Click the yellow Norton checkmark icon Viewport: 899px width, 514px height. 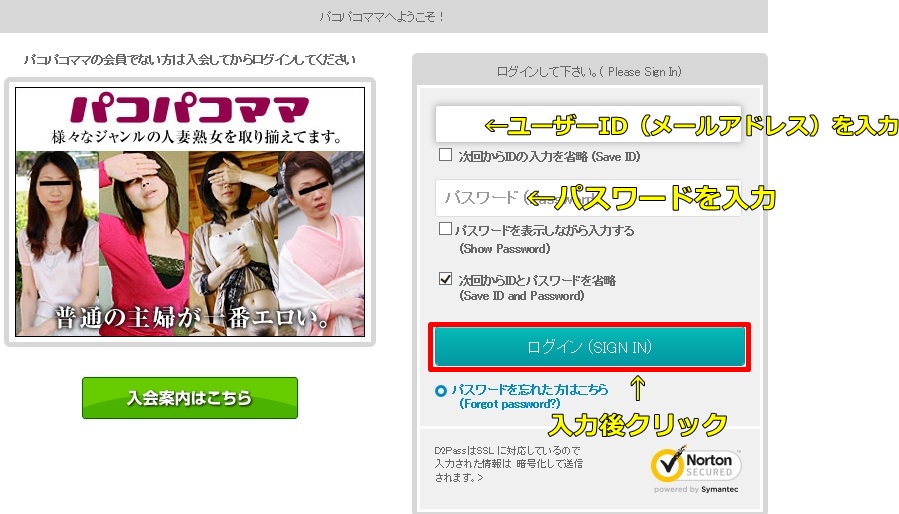(668, 464)
